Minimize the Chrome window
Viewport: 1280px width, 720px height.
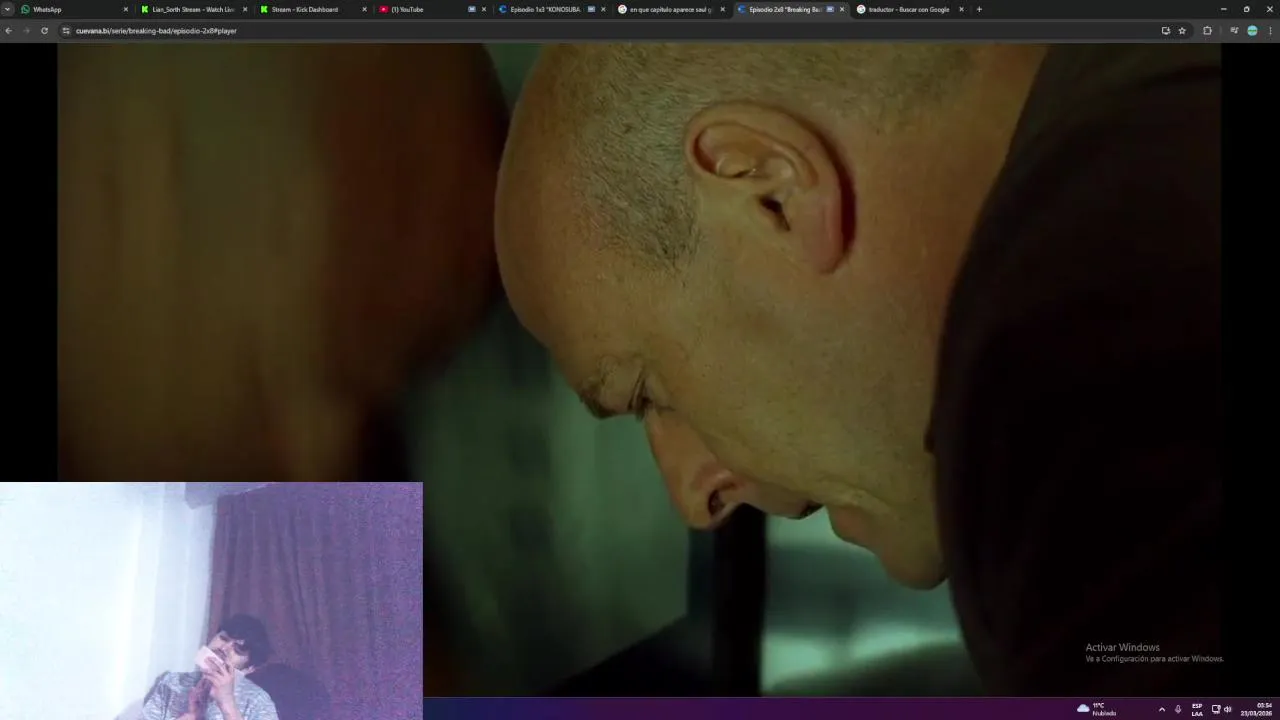[x=1223, y=9]
